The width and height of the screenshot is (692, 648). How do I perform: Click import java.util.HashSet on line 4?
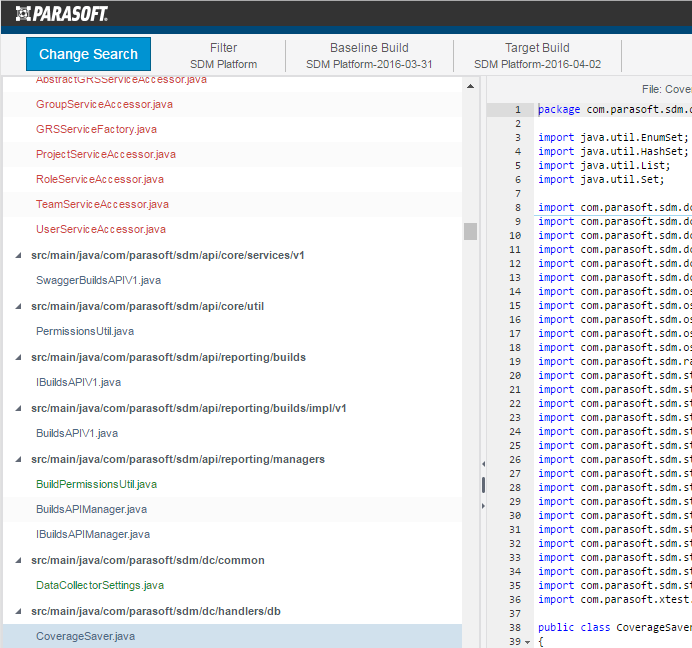(613, 151)
